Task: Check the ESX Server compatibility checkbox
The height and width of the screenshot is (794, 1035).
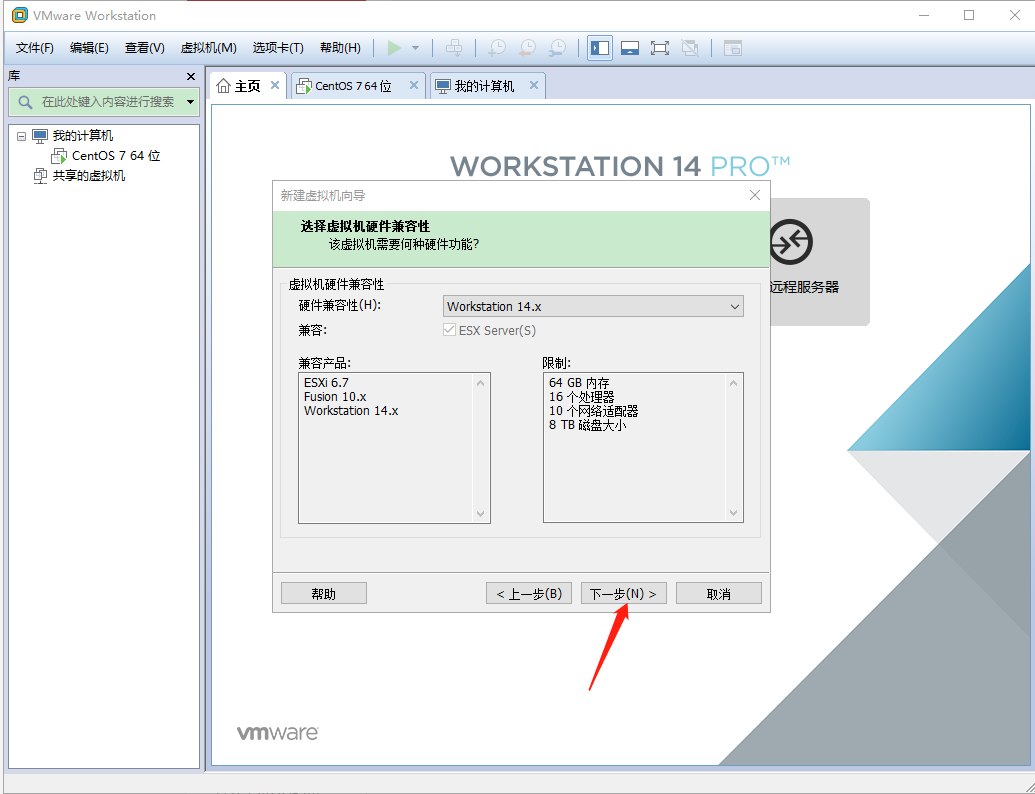Action: pyautogui.click(x=450, y=330)
